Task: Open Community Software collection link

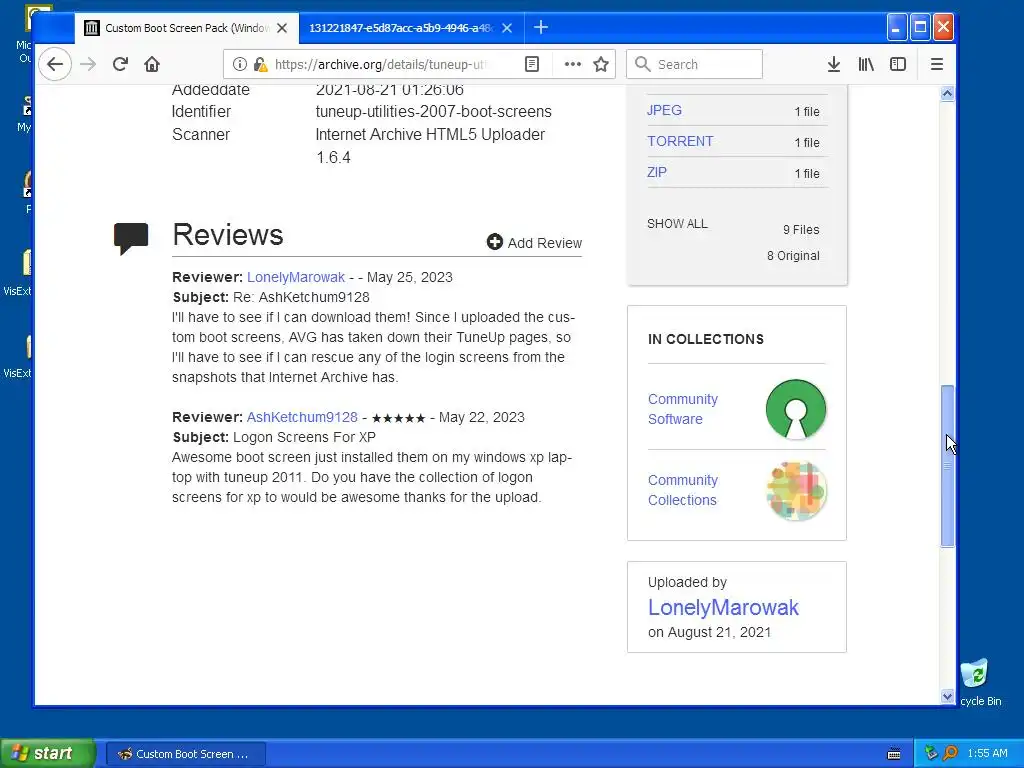Action: pos(682,409)
